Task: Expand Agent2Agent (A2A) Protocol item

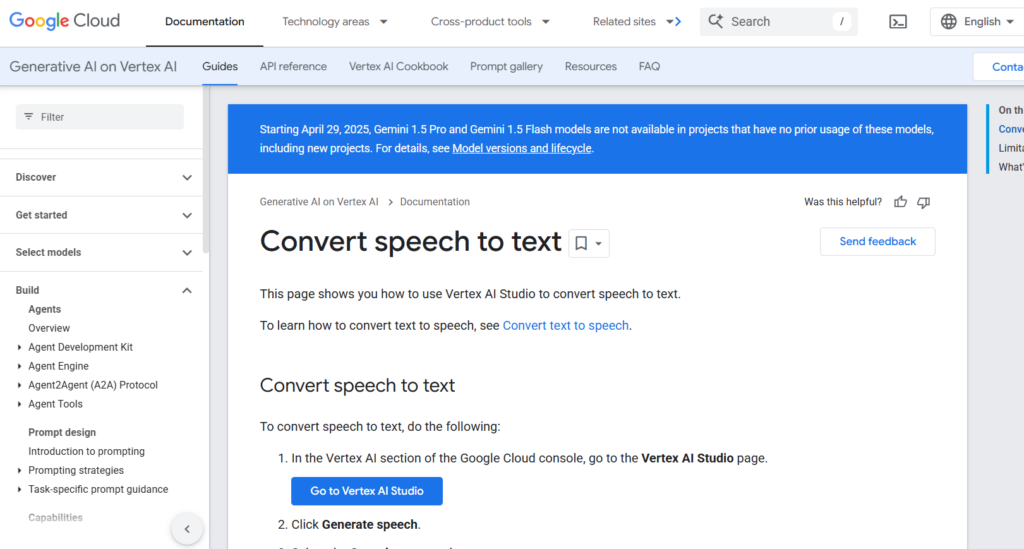Action: coord(19,385)
